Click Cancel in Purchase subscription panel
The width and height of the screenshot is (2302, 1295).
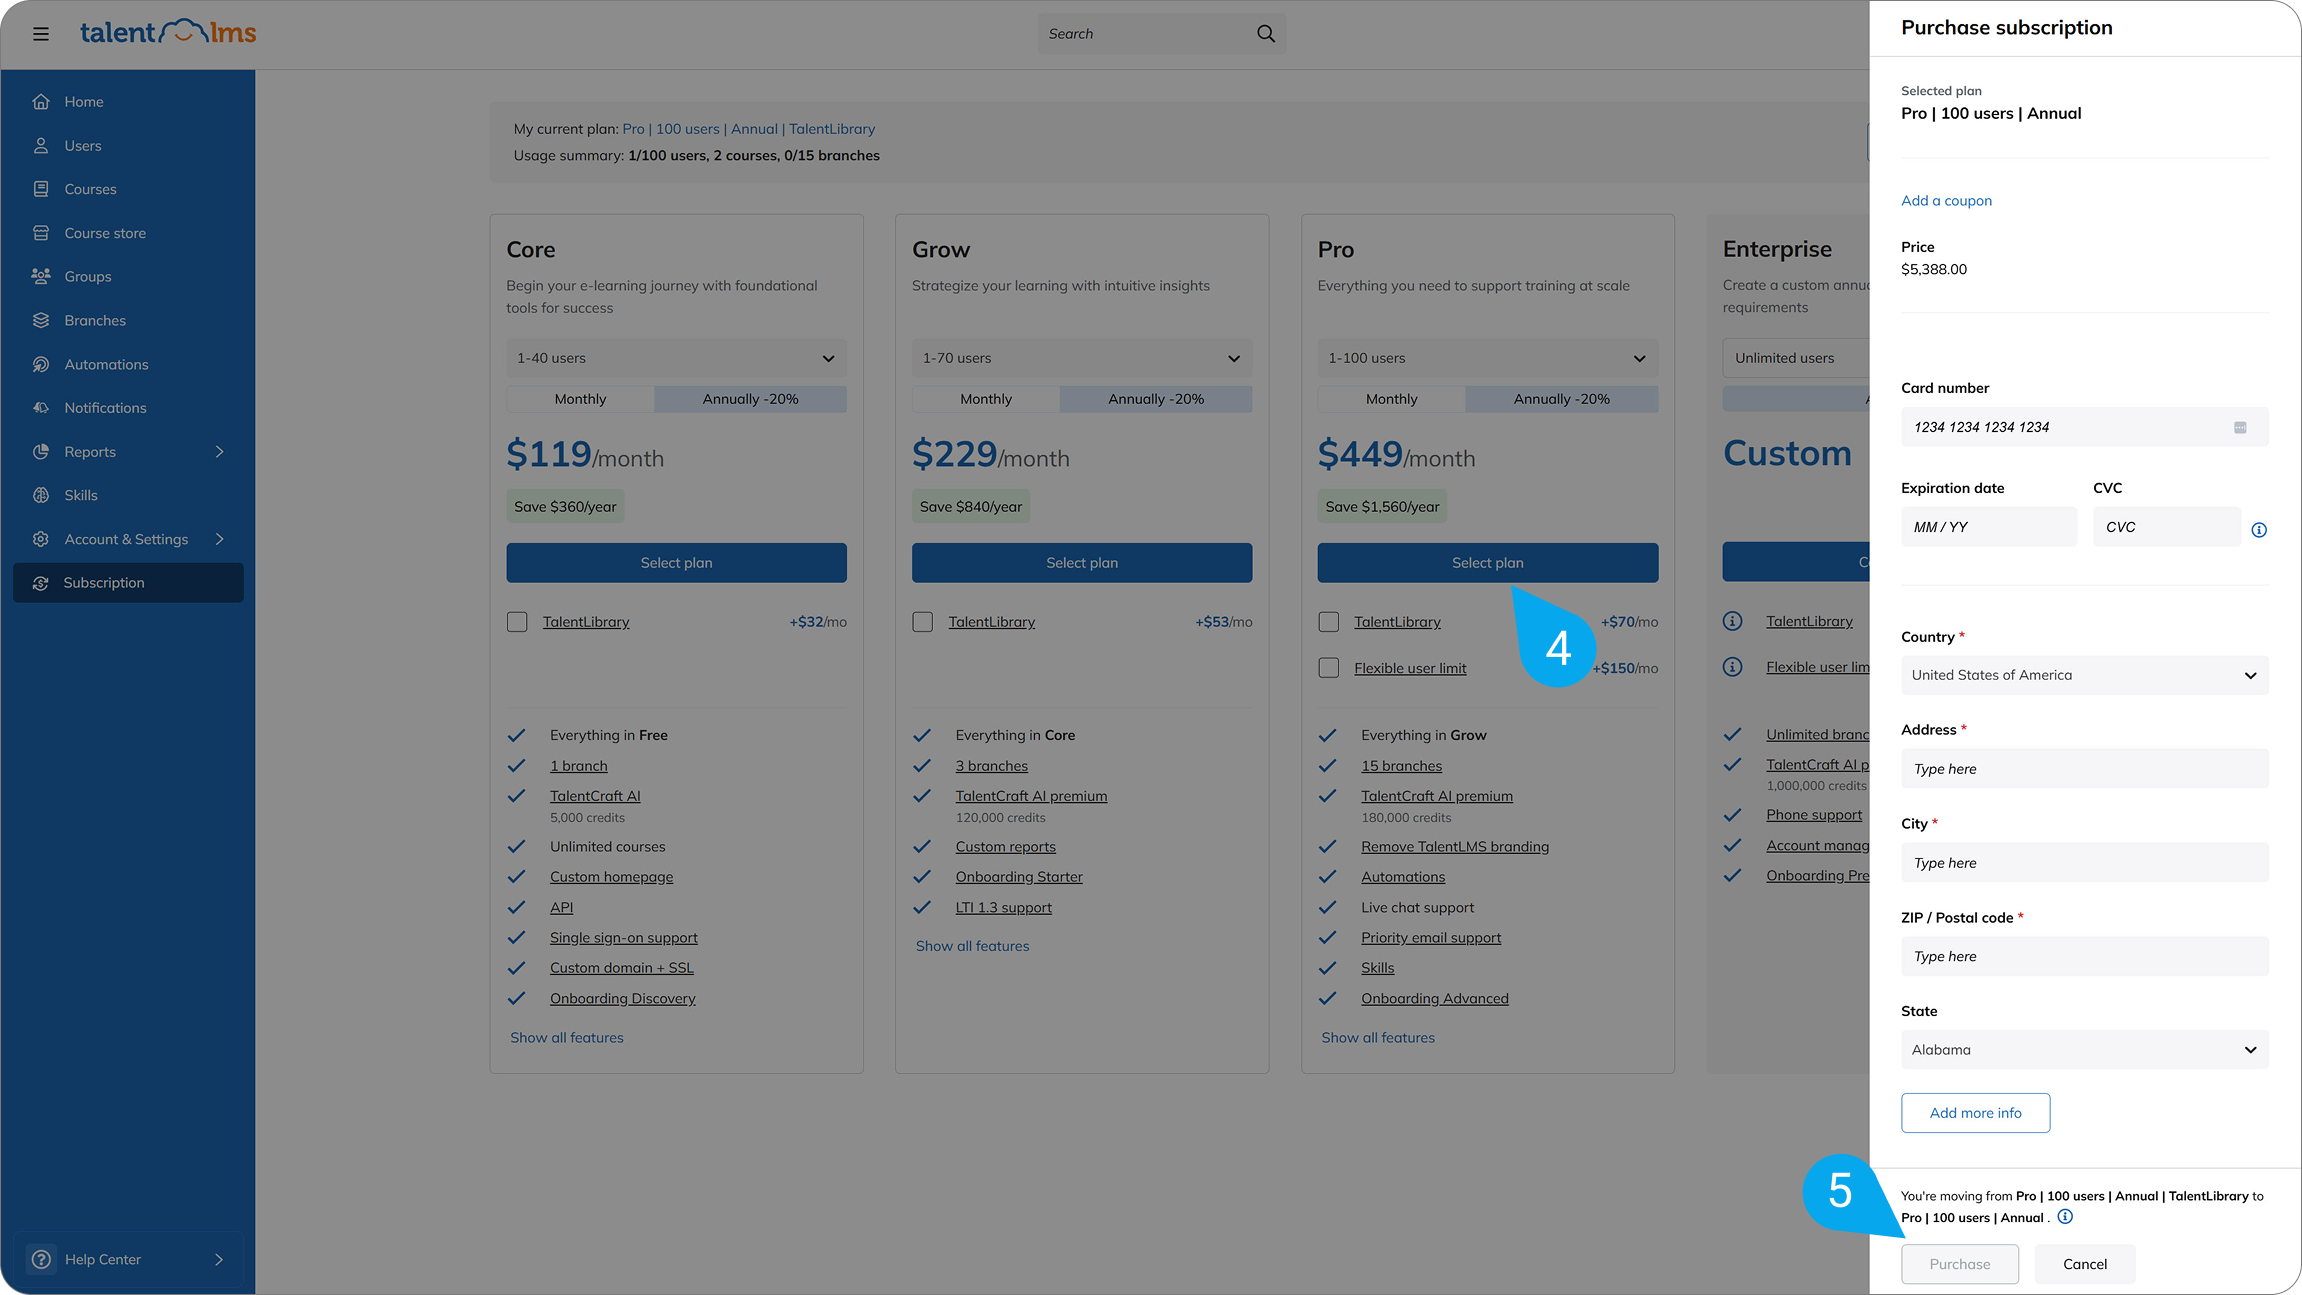pos(2085,1264)
